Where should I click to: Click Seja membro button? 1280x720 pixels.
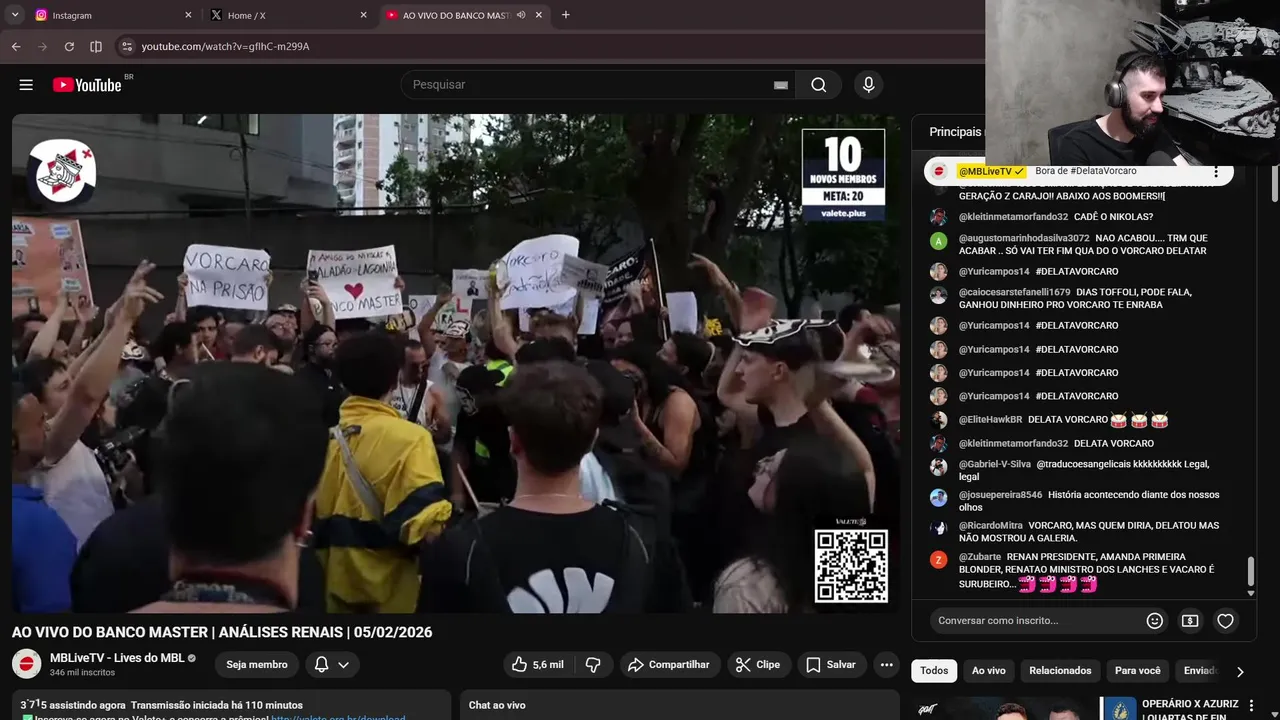[257, 665]
